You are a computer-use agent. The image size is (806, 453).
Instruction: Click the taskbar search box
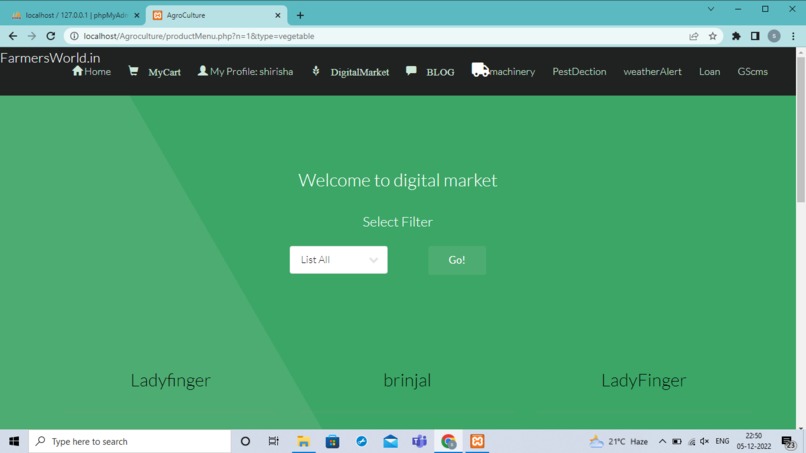130,441
